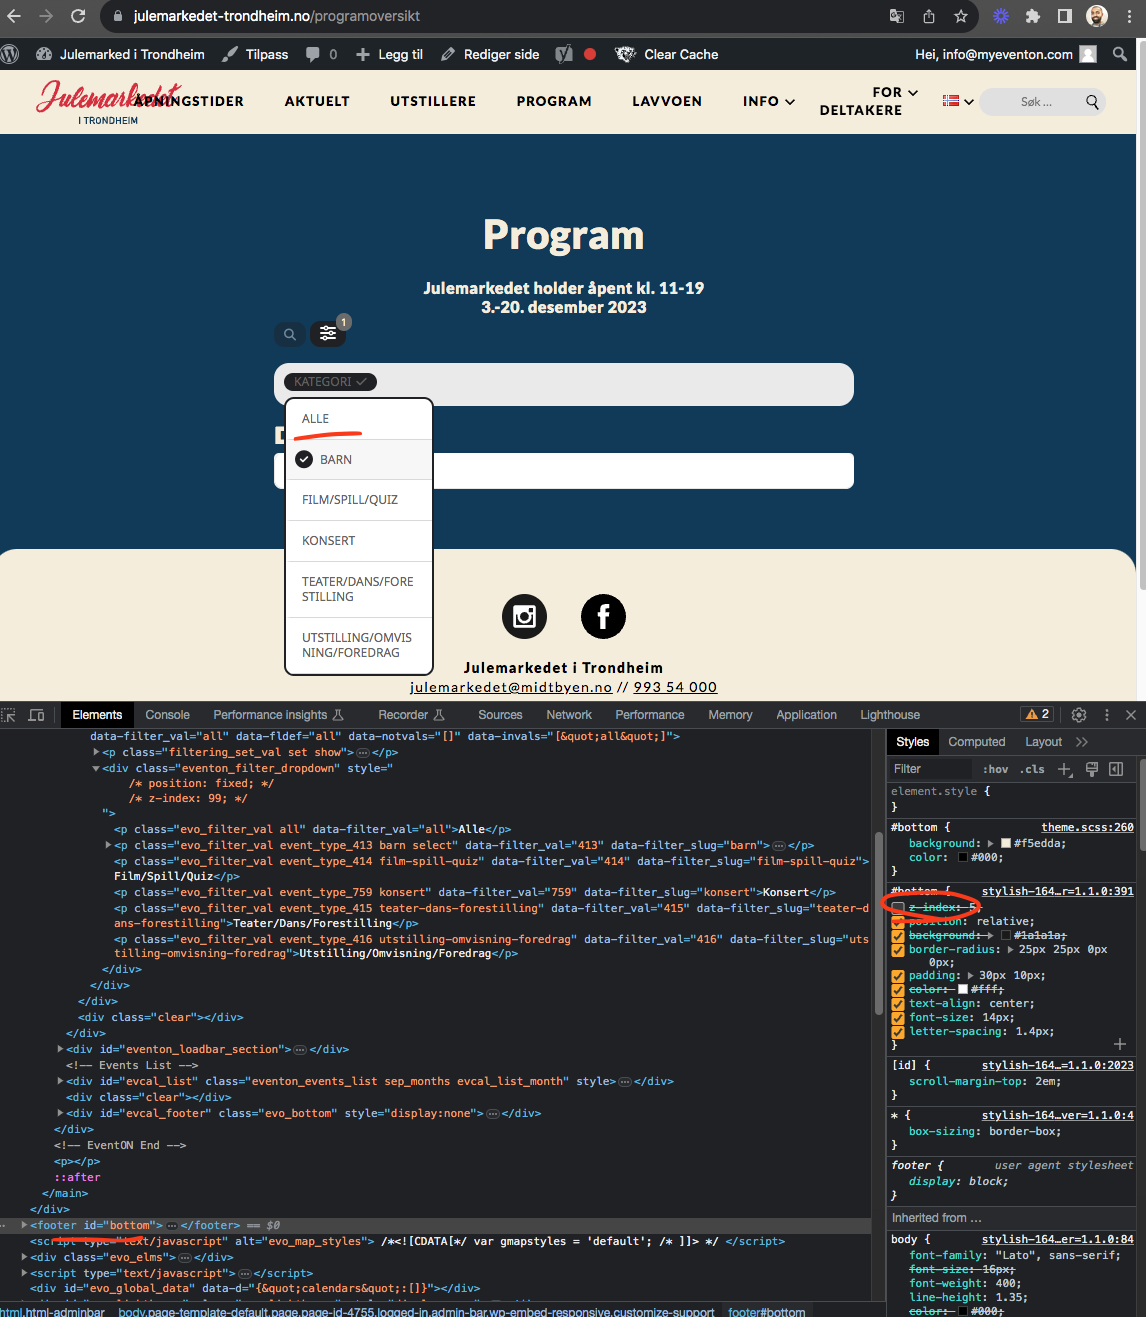Click the Instagram icon in footer
Image resolution: width=1146 pixels, height=1317 pixels.
pos(524,617)
